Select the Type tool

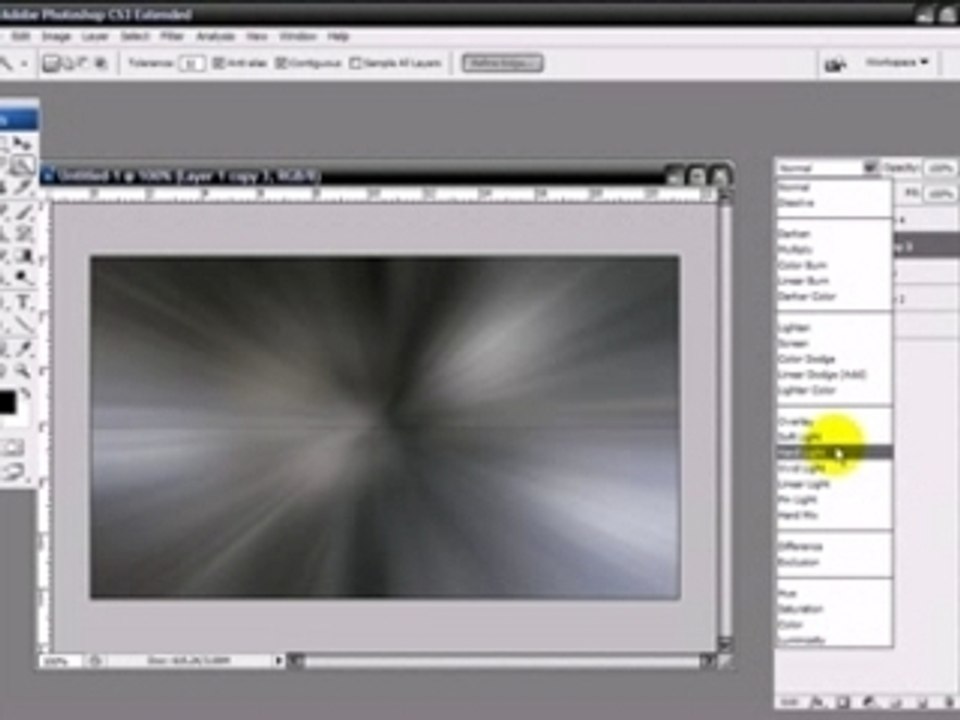[23, 302]
